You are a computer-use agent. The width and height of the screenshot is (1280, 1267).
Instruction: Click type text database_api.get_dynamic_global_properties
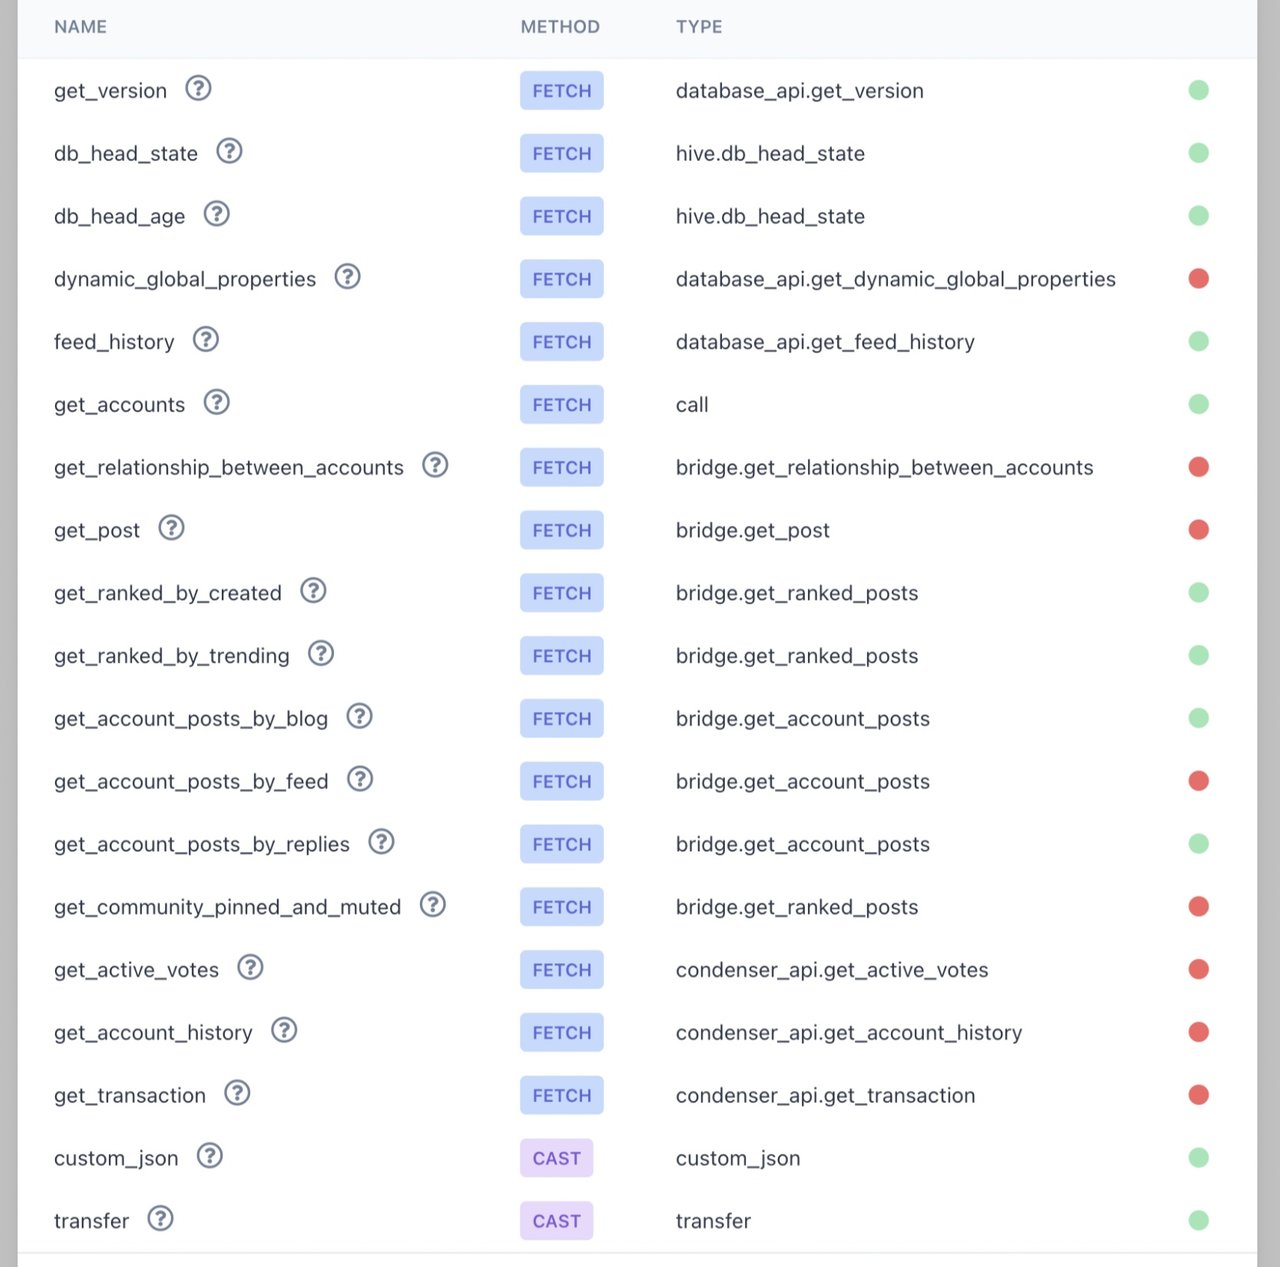[896, 280]
